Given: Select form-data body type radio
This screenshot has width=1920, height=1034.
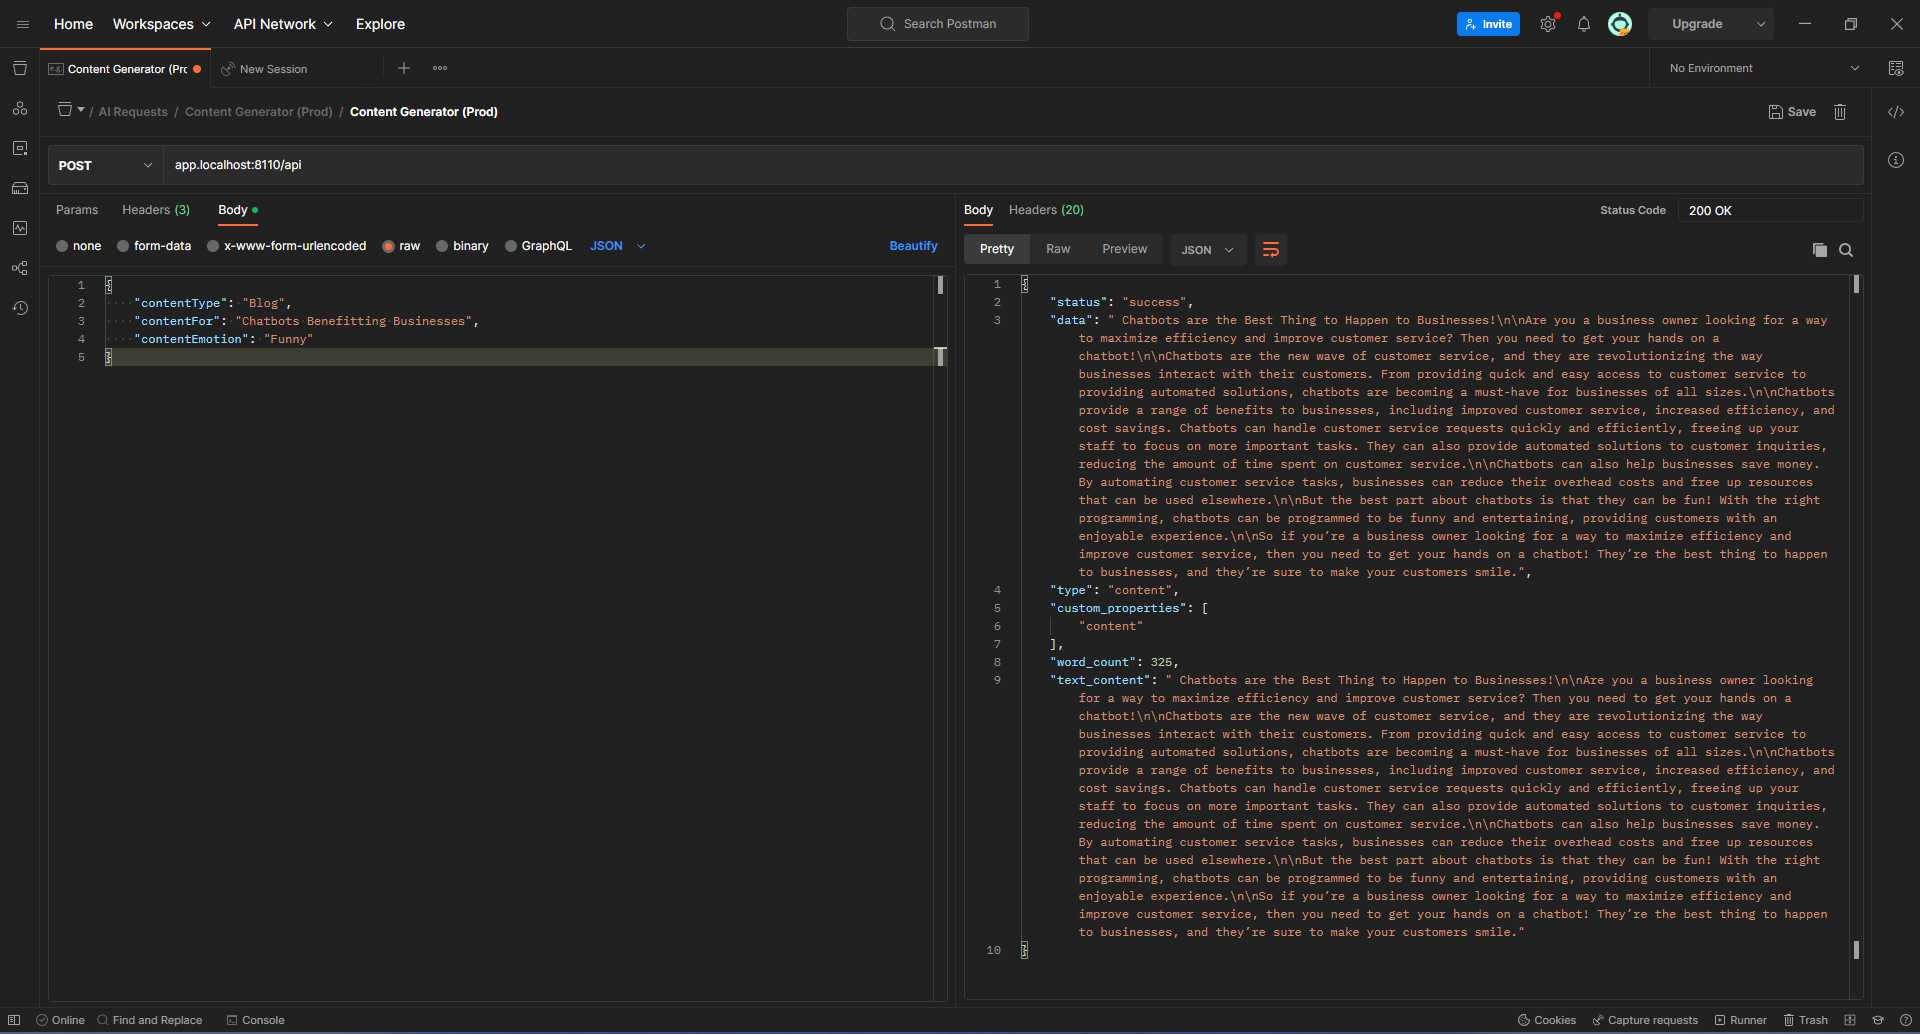Looking at the screenshot, I should click(x=123, y=246).
